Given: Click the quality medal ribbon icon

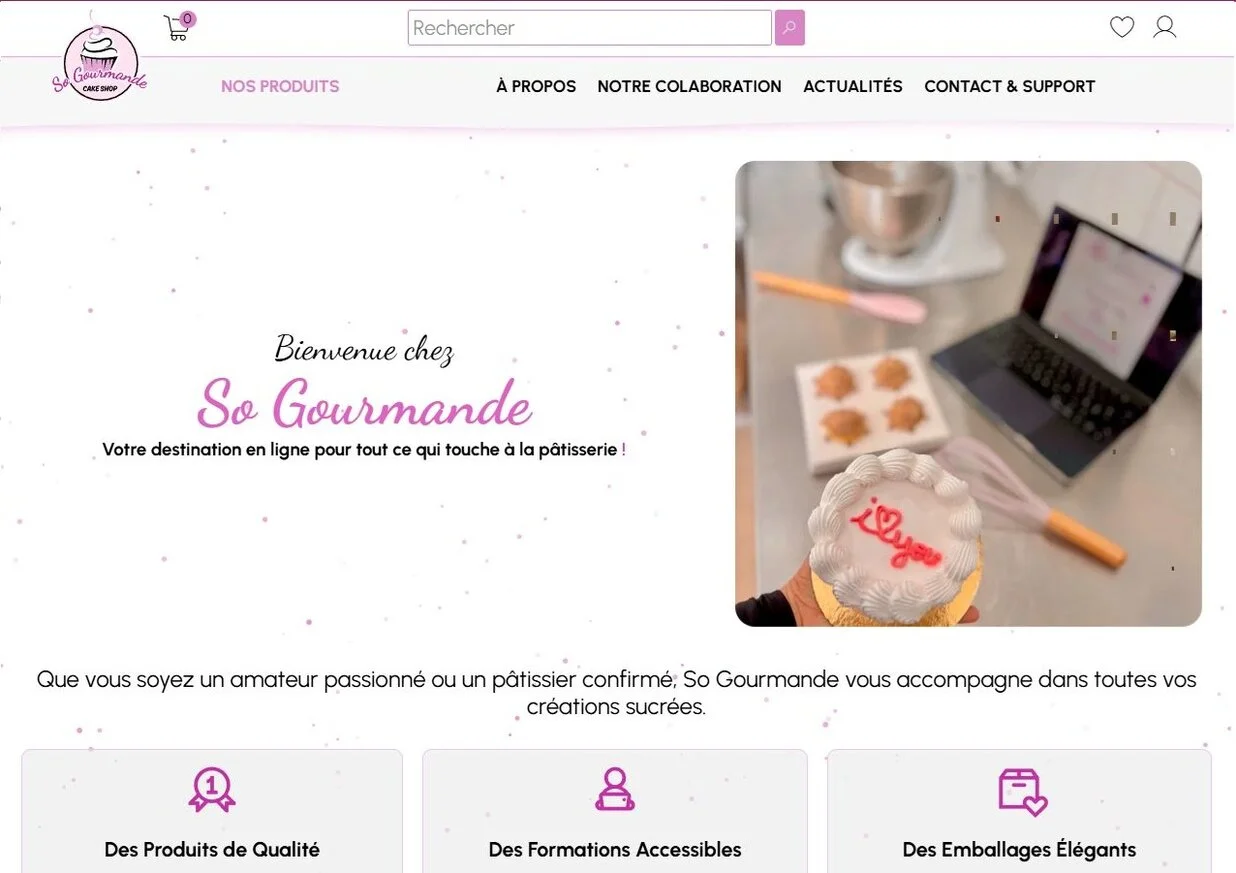Looking at the screenshot, I should pos(212,790).
